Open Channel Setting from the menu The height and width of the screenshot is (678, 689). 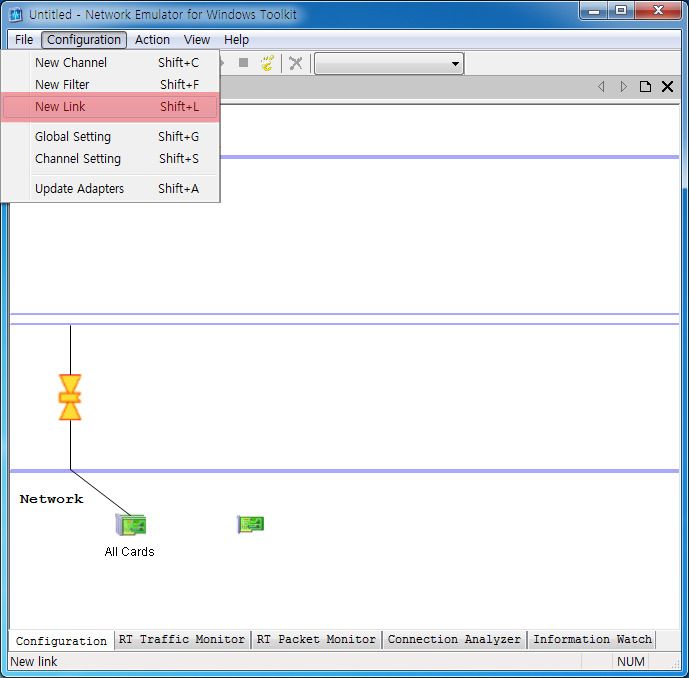[x=110, y=159]
